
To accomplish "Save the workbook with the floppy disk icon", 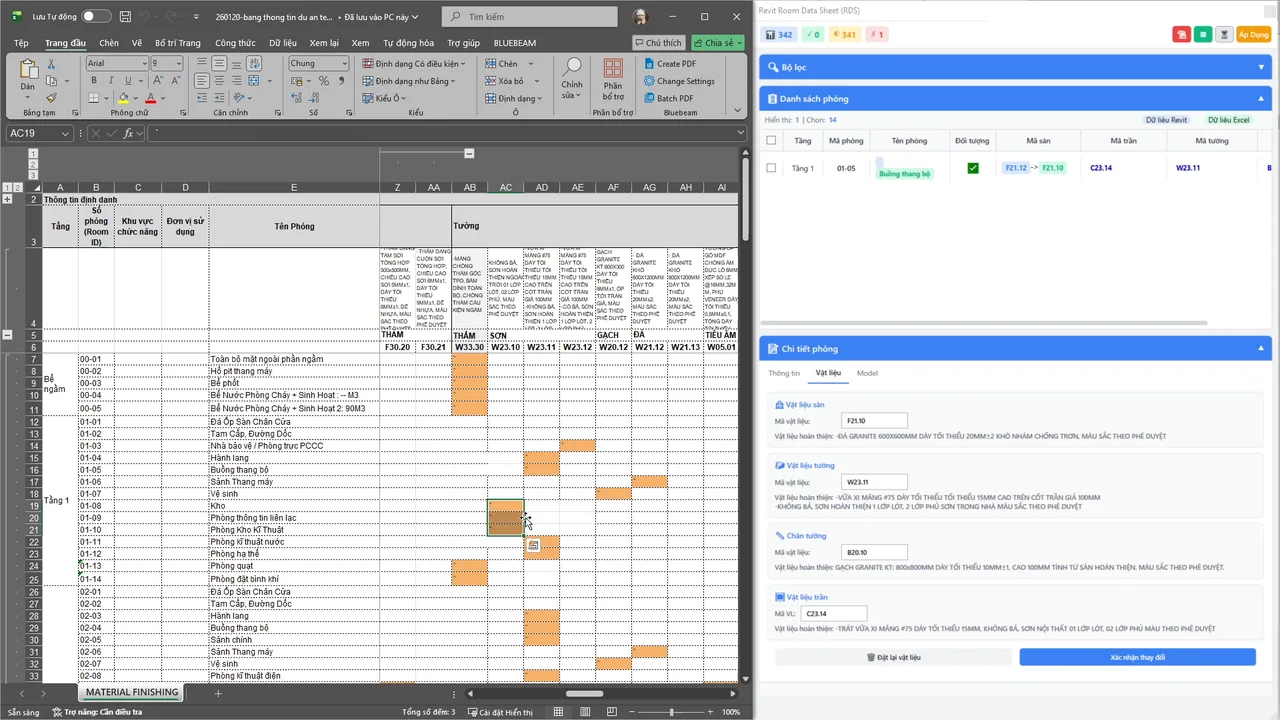I will pos(124,17).
